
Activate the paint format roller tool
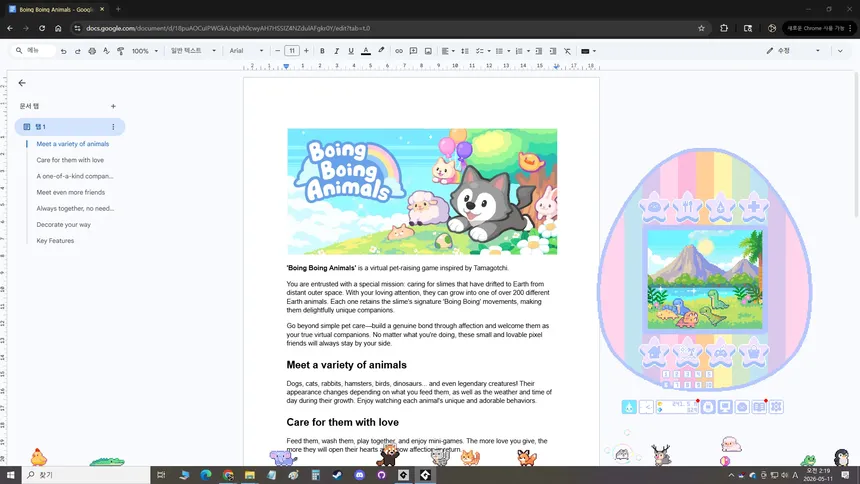121,51
